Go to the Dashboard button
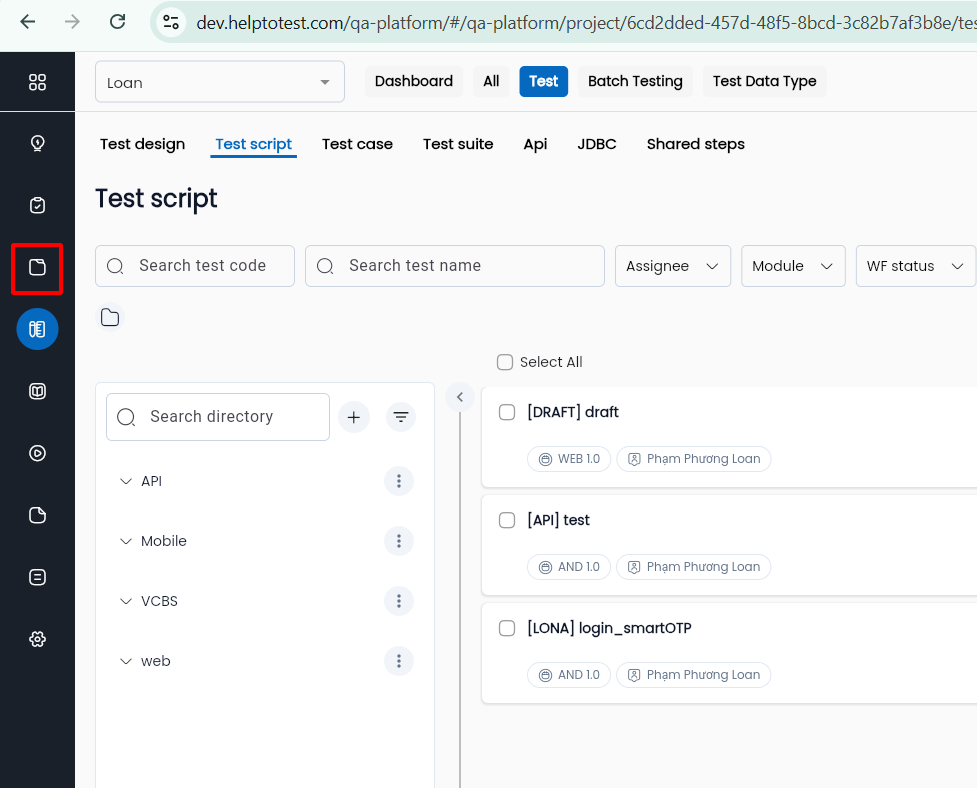The height and width of the screenshot is (788, 977). pos(413,81)
